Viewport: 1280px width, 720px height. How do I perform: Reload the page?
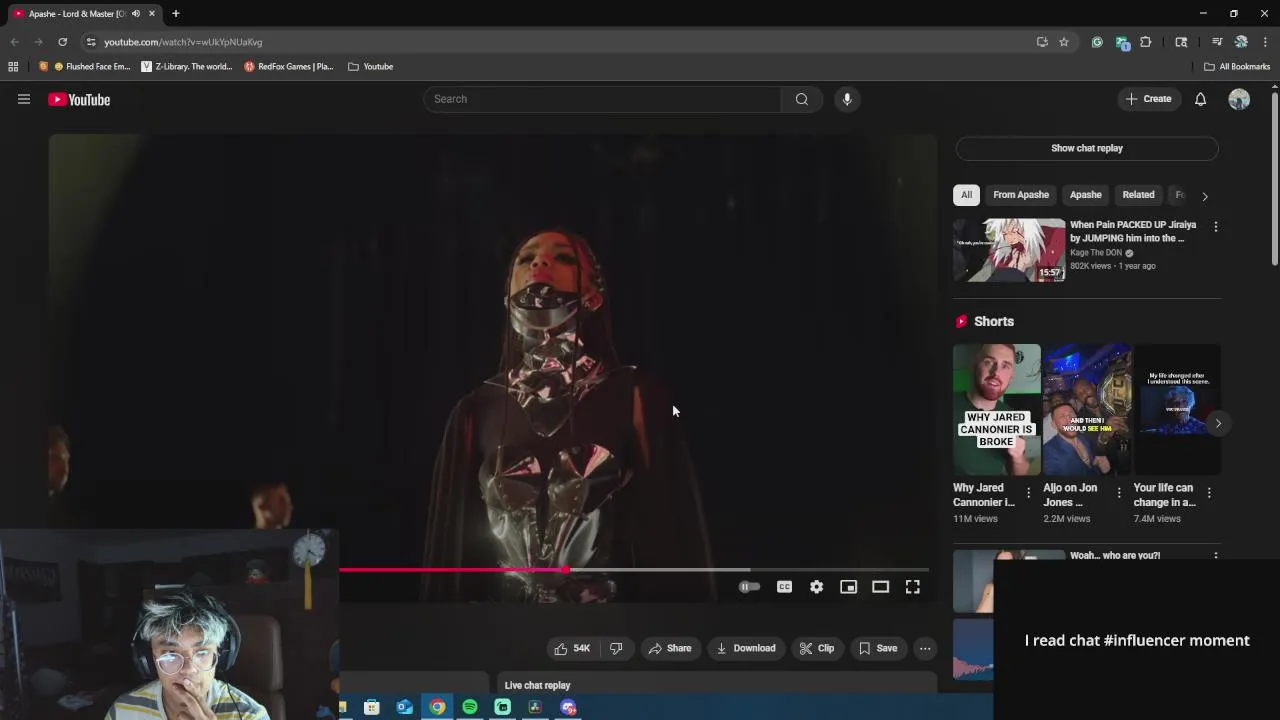62,42
